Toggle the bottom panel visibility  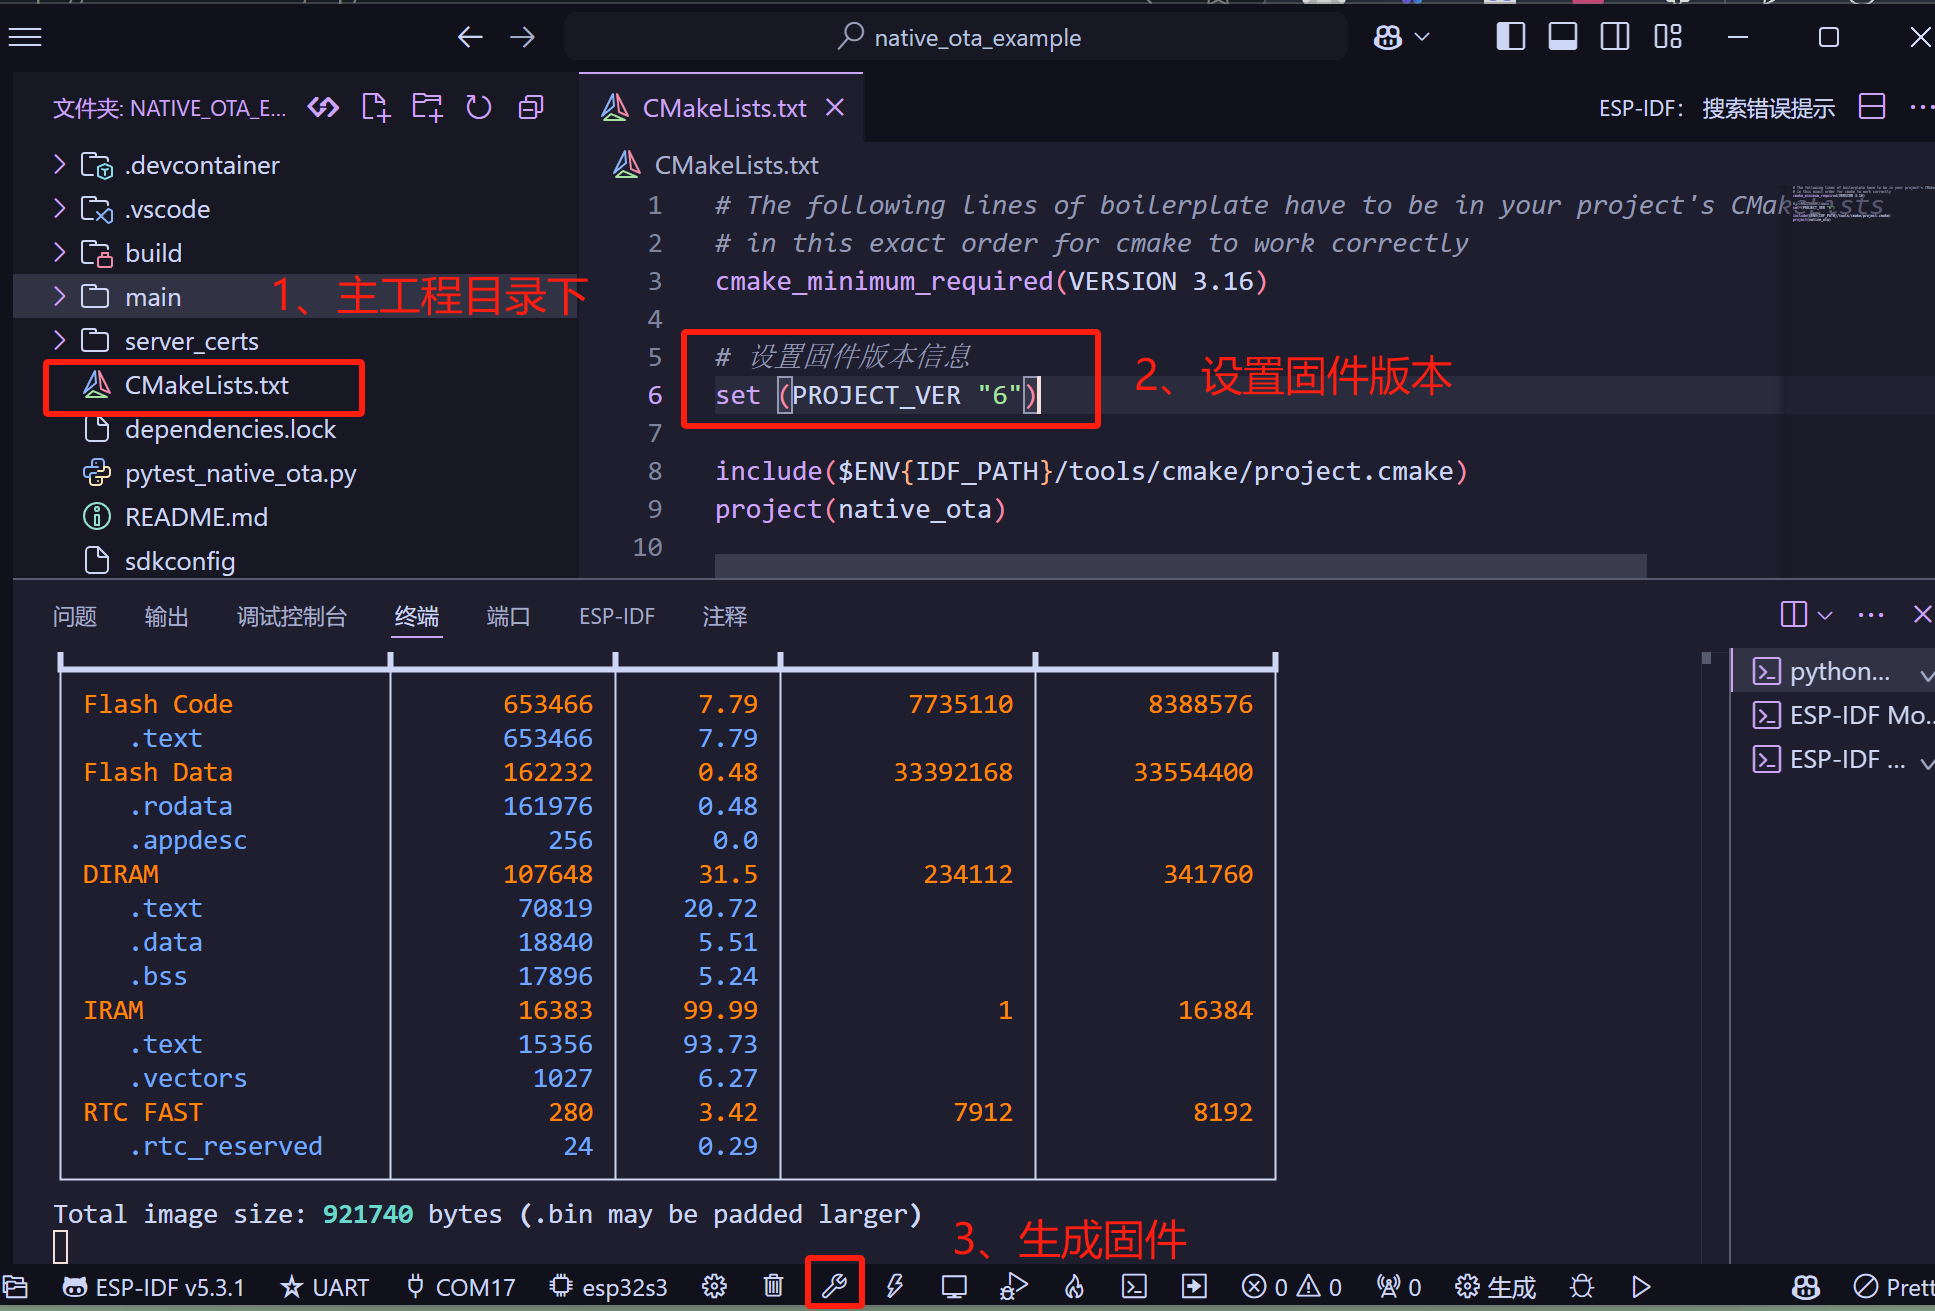pos(1562,36)
